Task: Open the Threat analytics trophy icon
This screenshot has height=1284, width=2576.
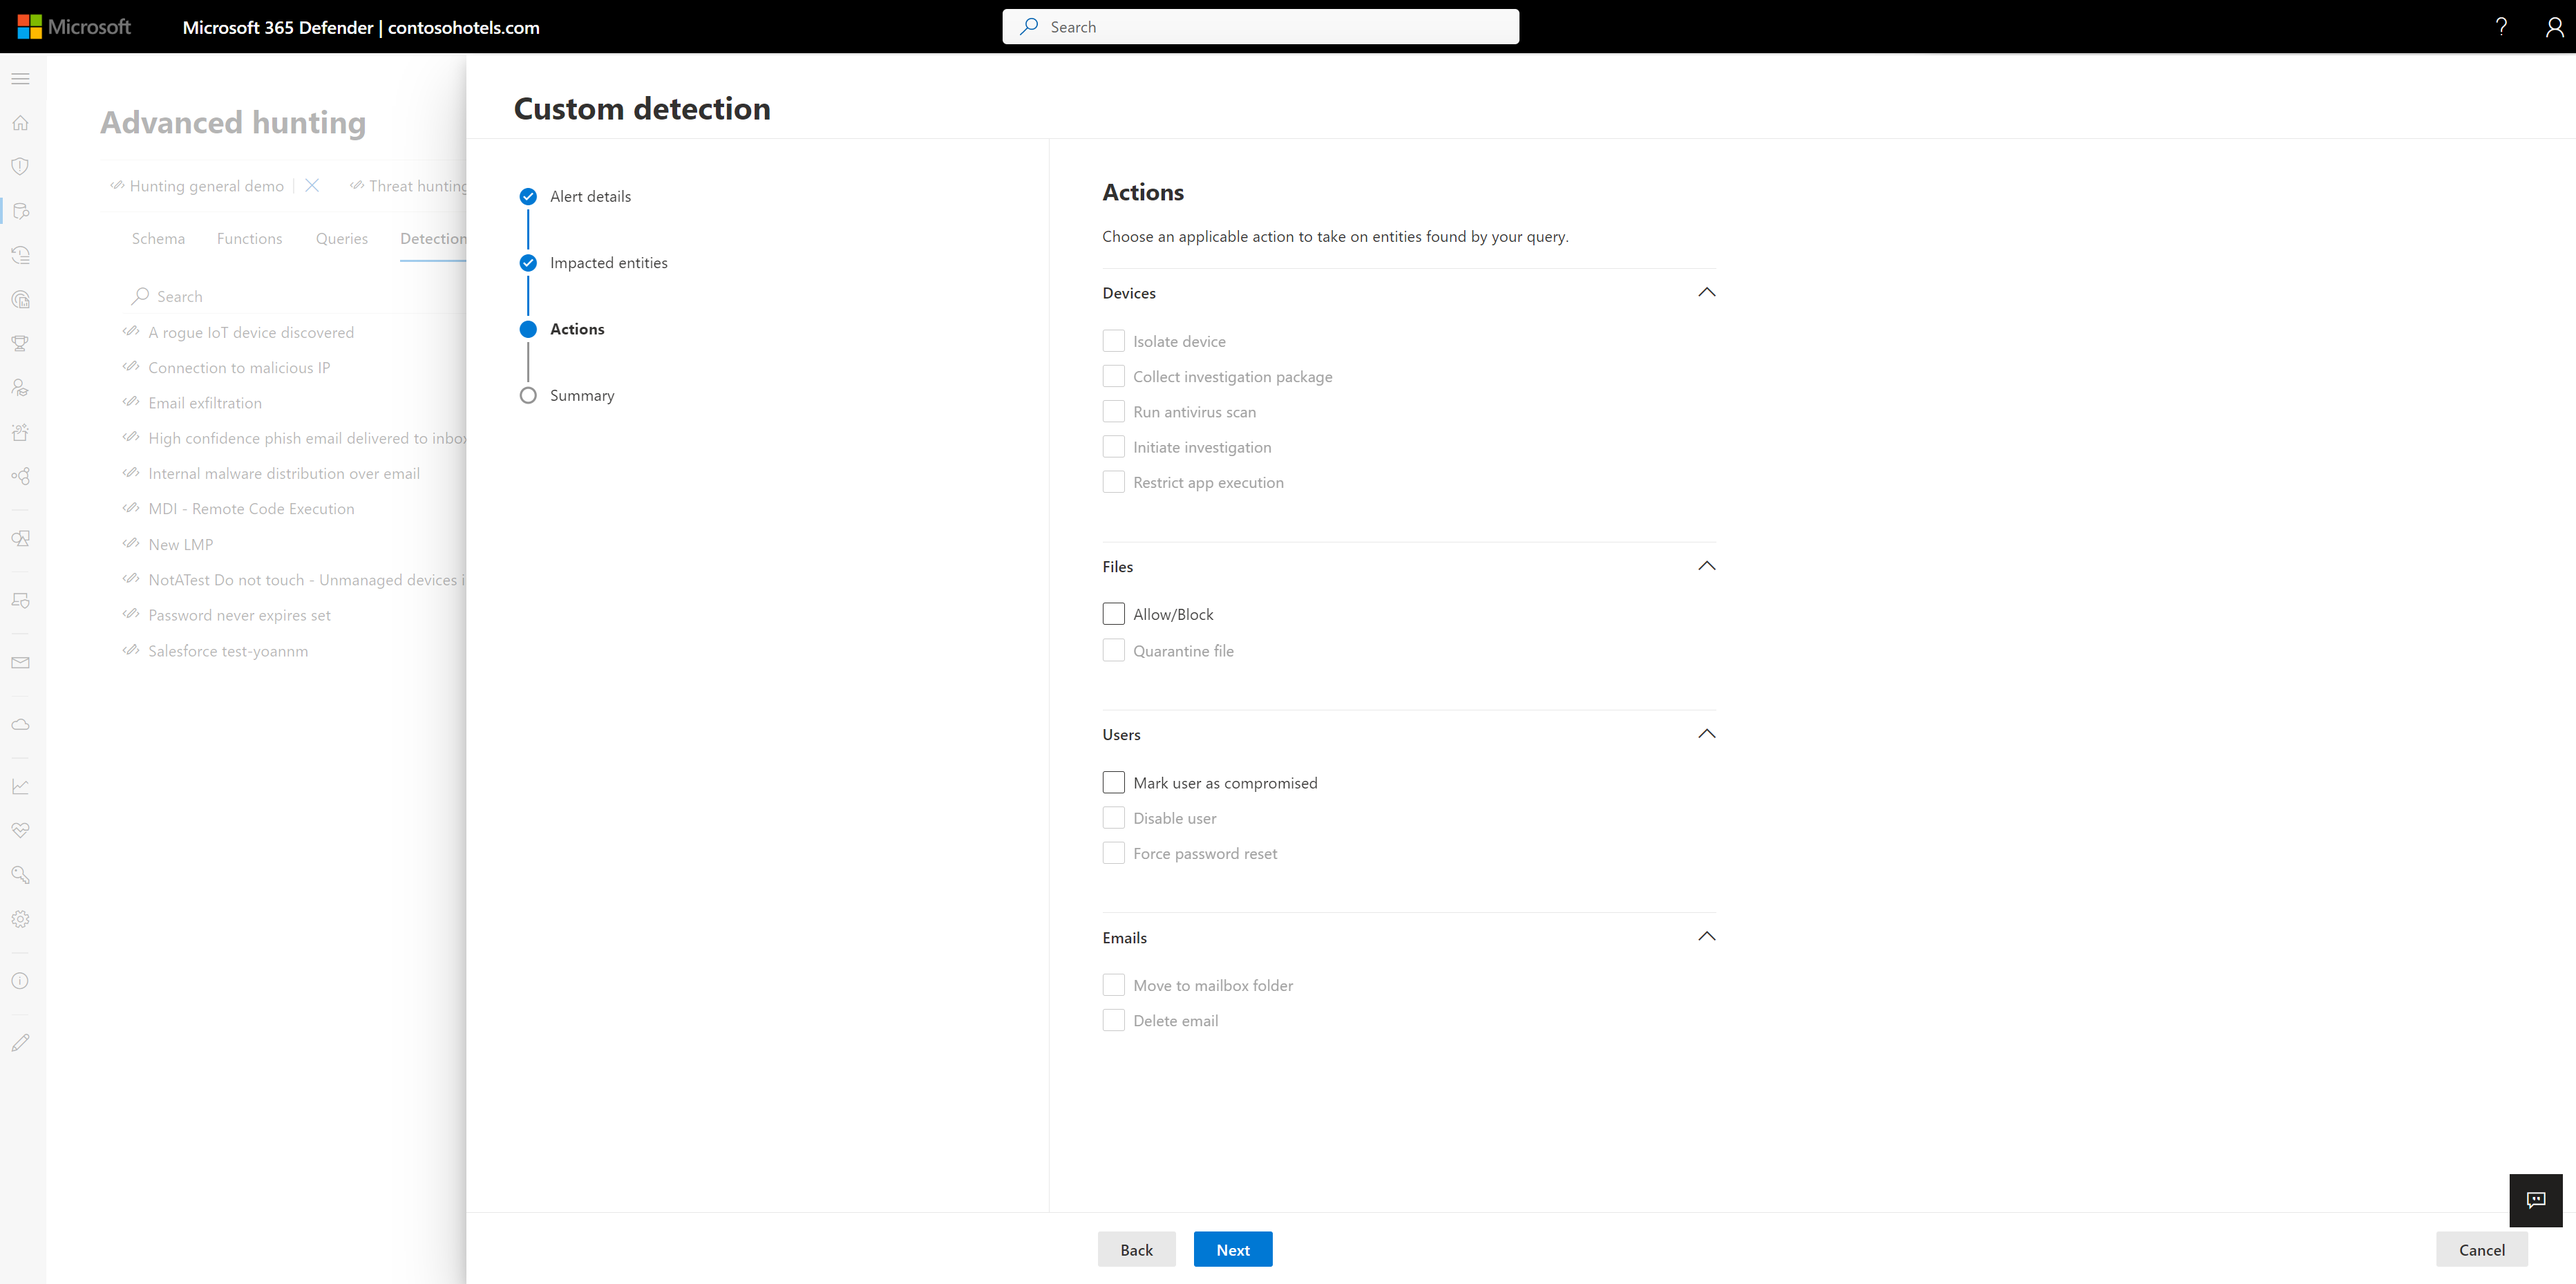Action: click(x=20, y=343)
